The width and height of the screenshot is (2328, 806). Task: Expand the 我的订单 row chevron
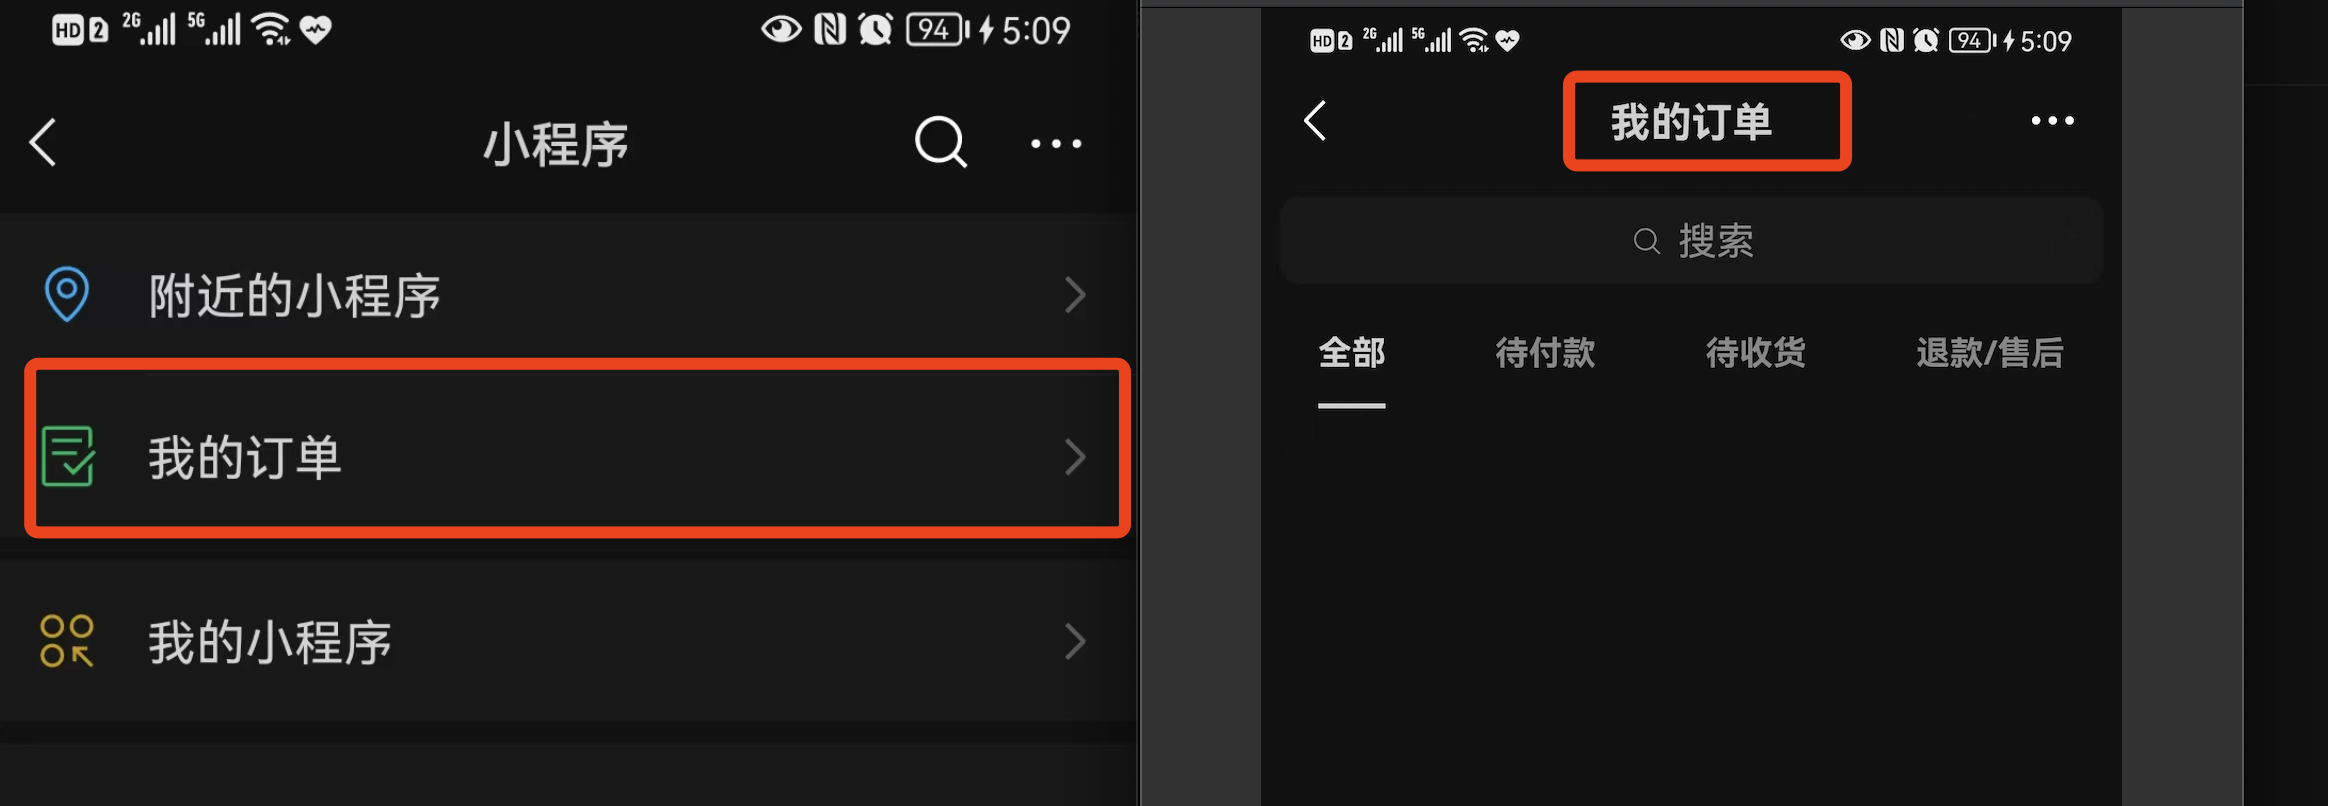click(x=1075, y=457)
